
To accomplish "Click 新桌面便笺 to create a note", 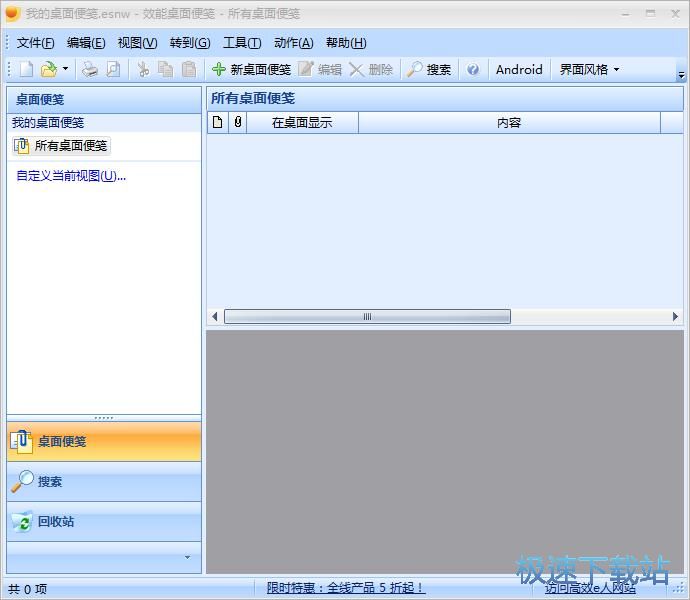I will (x=251, y=69).
